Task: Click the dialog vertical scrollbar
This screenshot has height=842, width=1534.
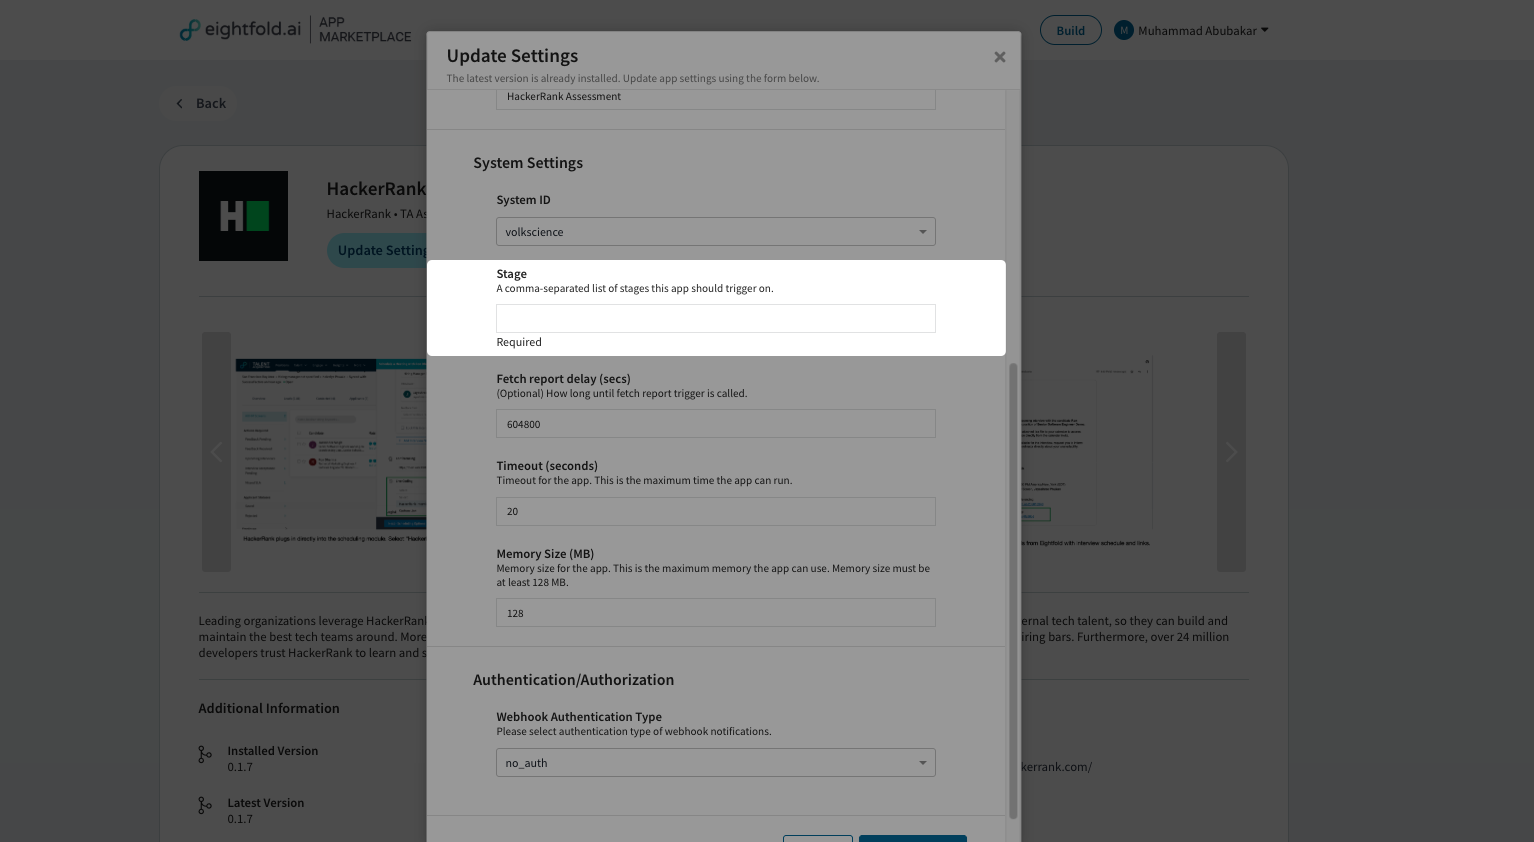Action: click(1013, 590)
